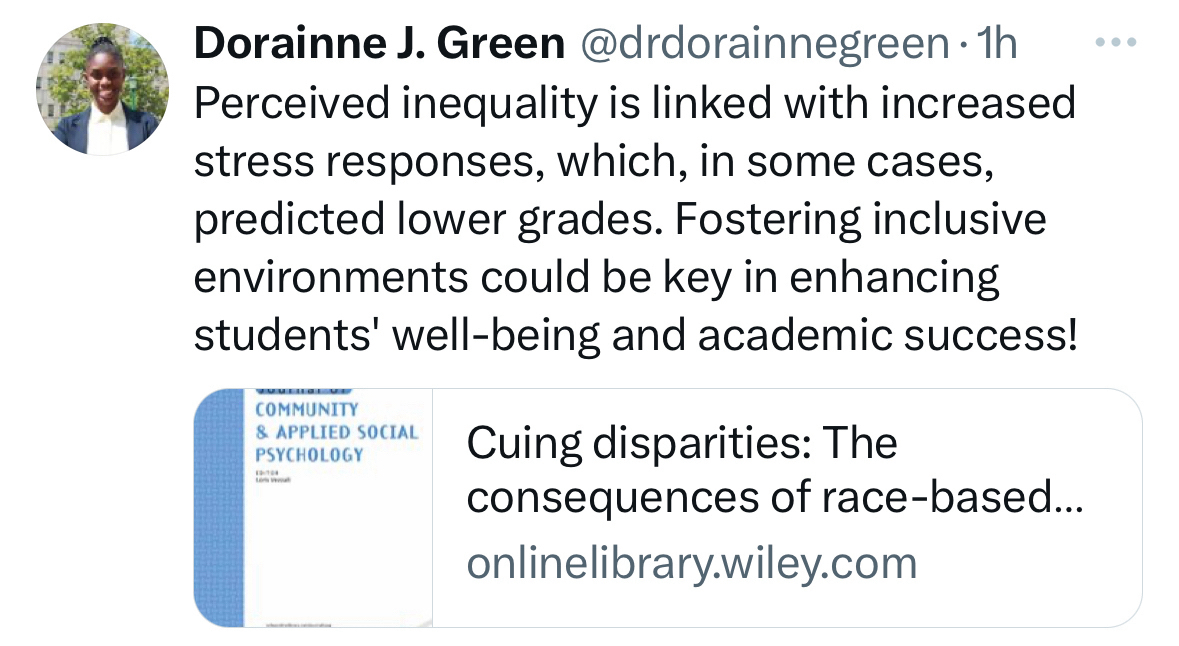Click Dorainne J. Green's profile avatar
This screenshot has width=1179, height=646.
(103, 89)
